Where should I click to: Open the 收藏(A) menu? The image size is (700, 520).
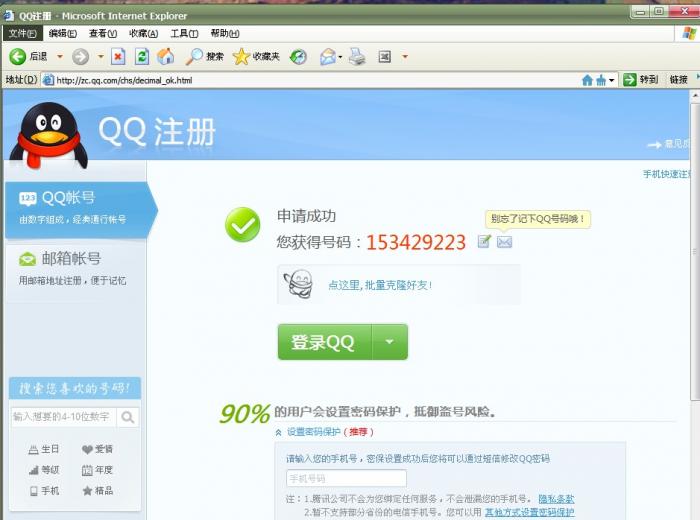[143, 33]
